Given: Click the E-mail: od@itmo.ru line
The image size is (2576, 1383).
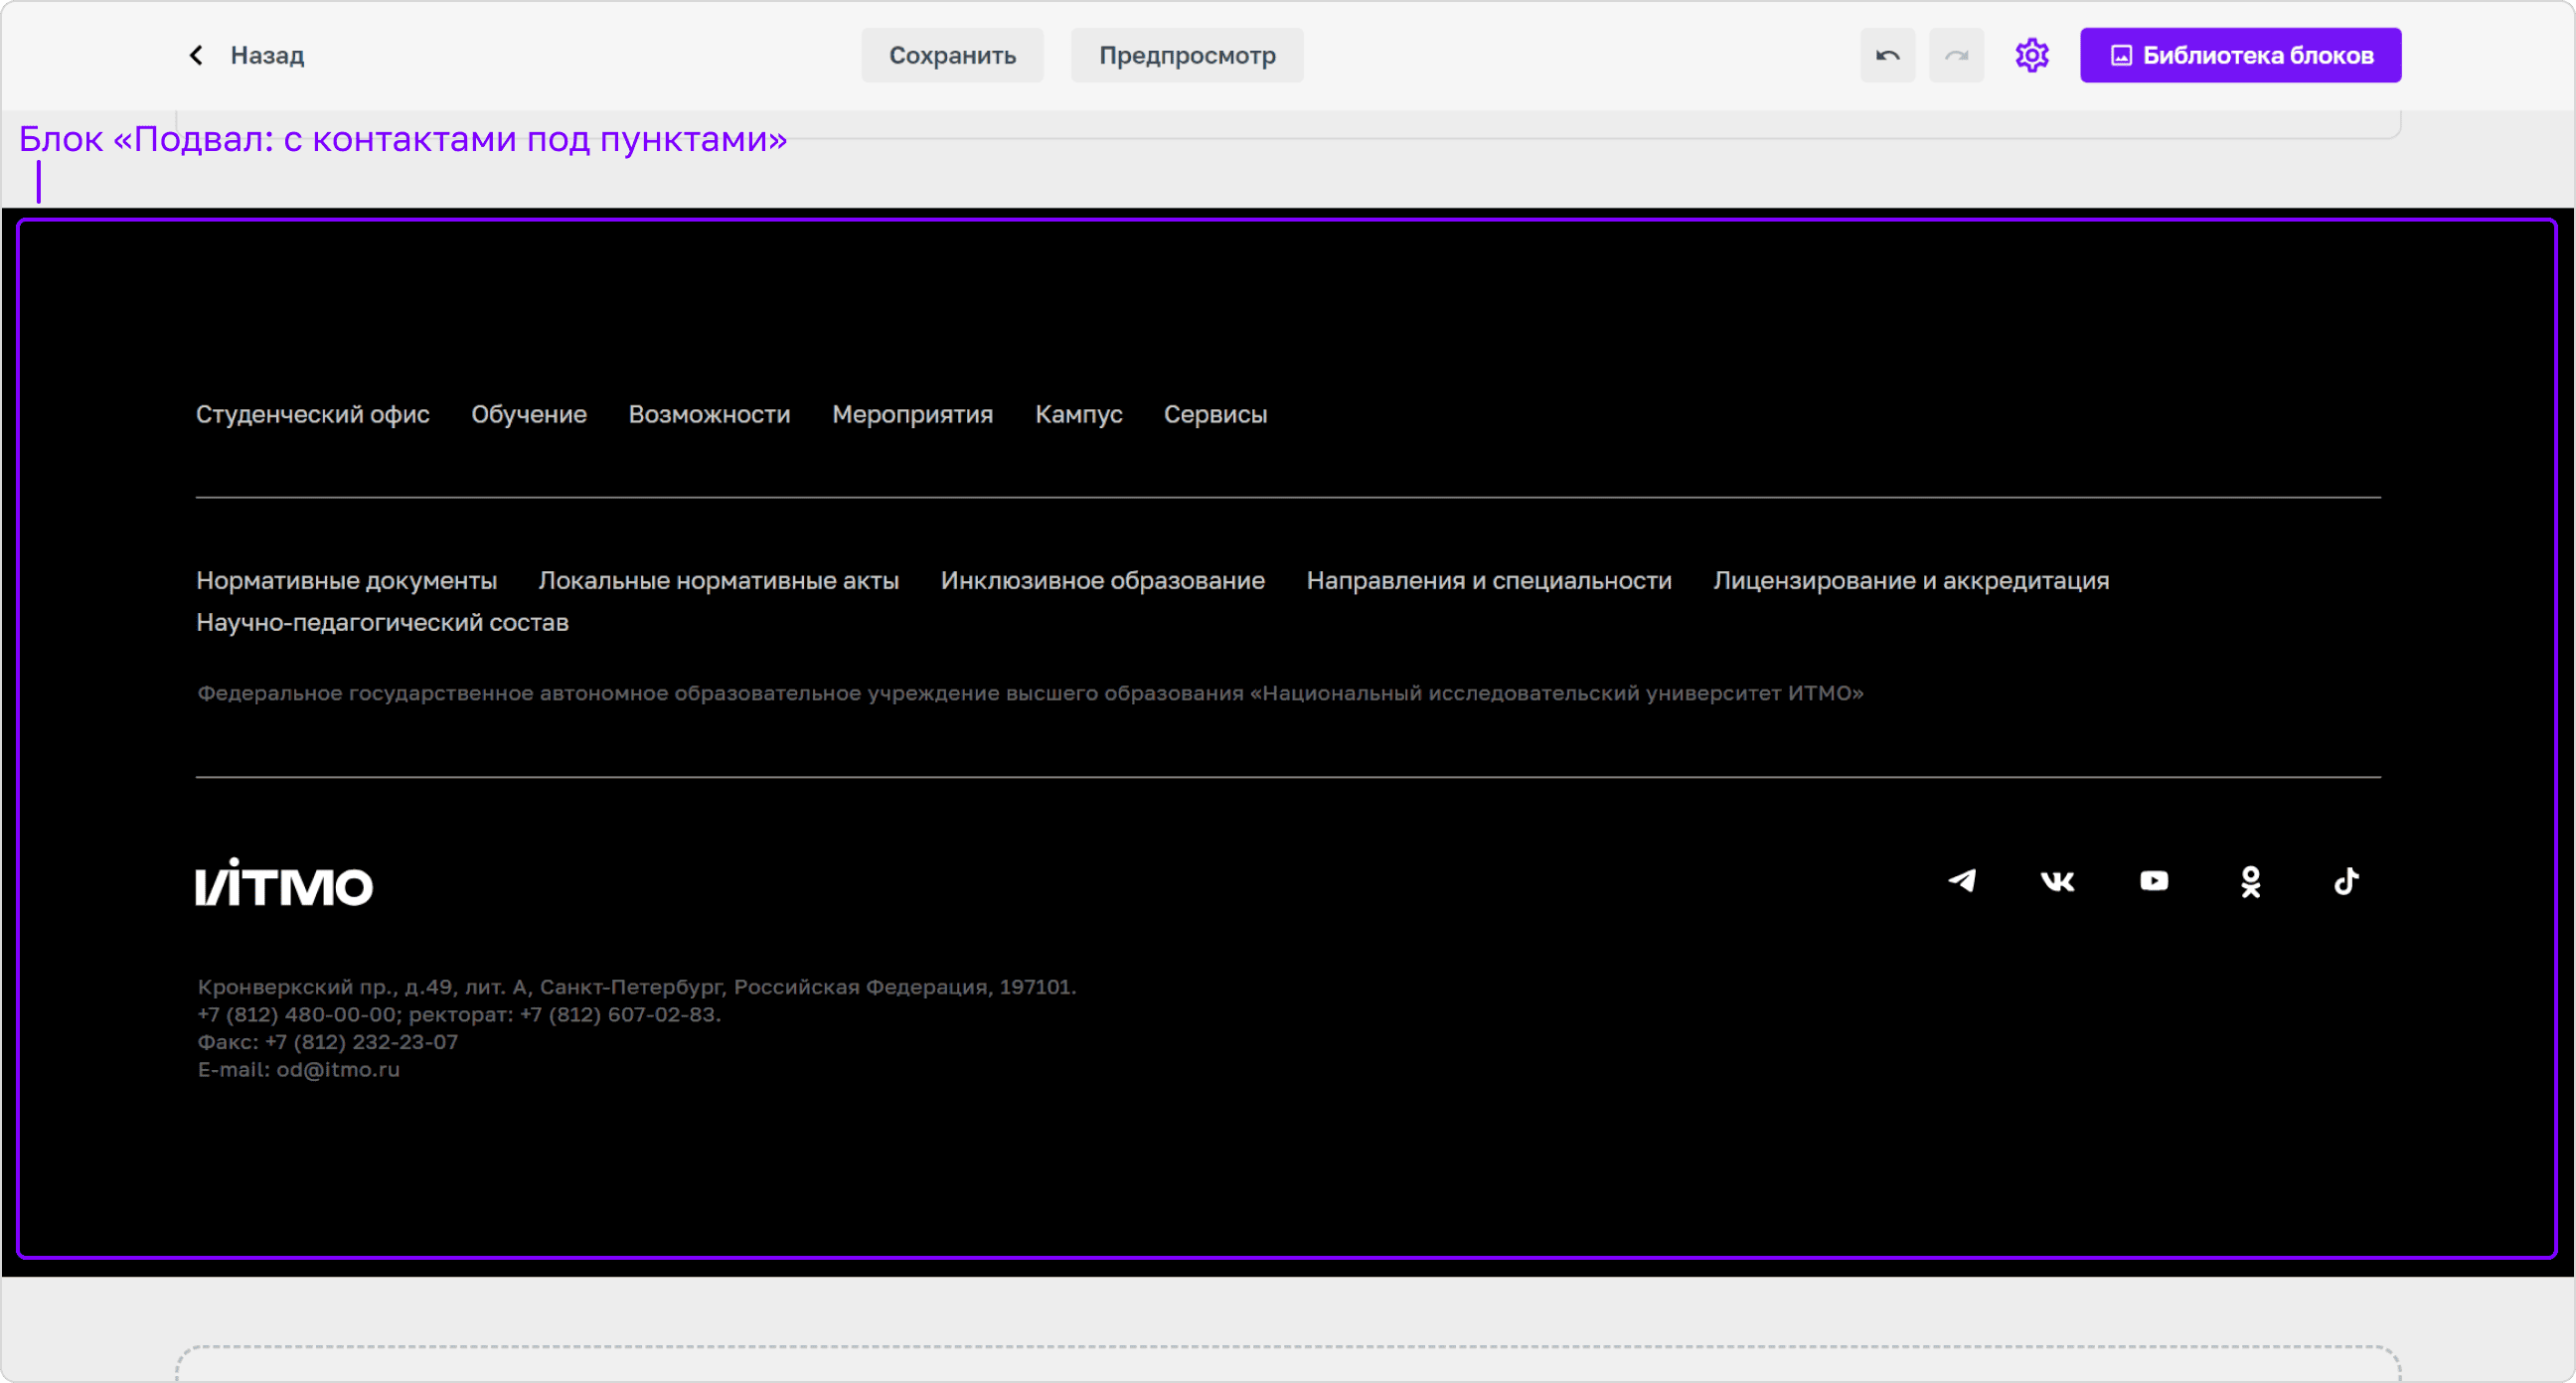Looking at the screenshot, I should tap(298, 1069).
